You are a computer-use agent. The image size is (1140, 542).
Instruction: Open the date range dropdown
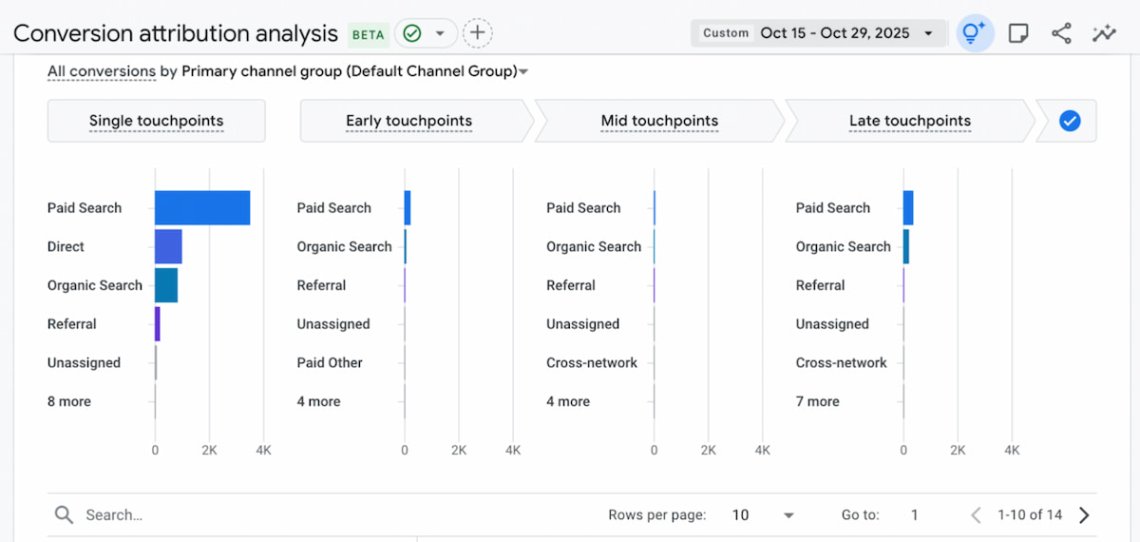[x=819, y=33]
